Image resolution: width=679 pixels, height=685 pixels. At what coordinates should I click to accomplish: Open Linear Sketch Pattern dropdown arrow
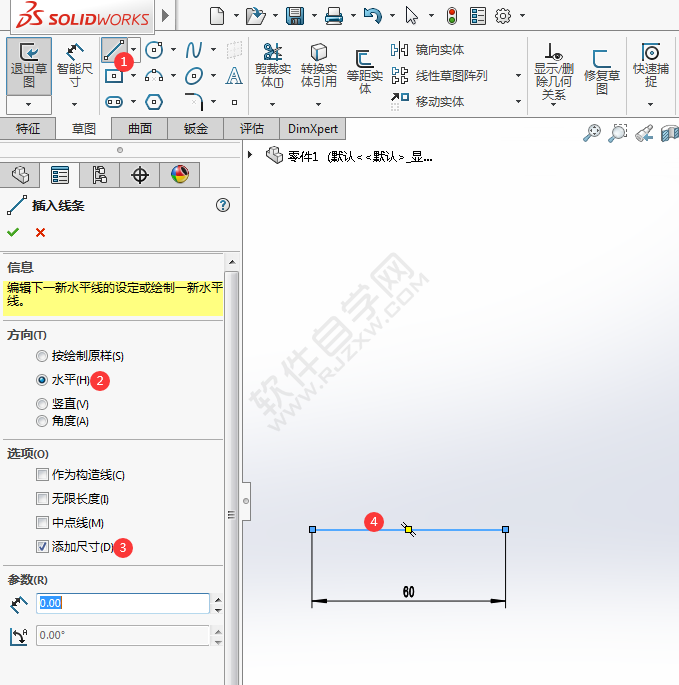tap(518, 76)
